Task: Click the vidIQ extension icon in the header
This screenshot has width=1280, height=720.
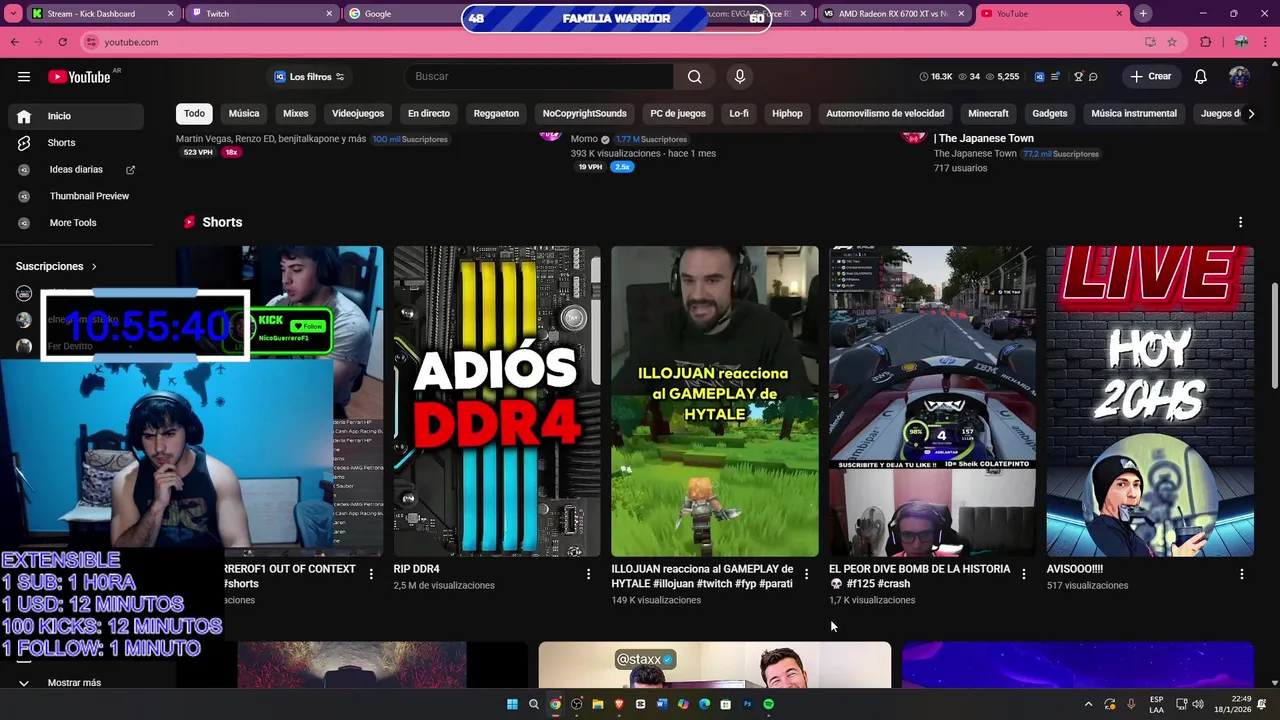Action: tap(1040, 77)
